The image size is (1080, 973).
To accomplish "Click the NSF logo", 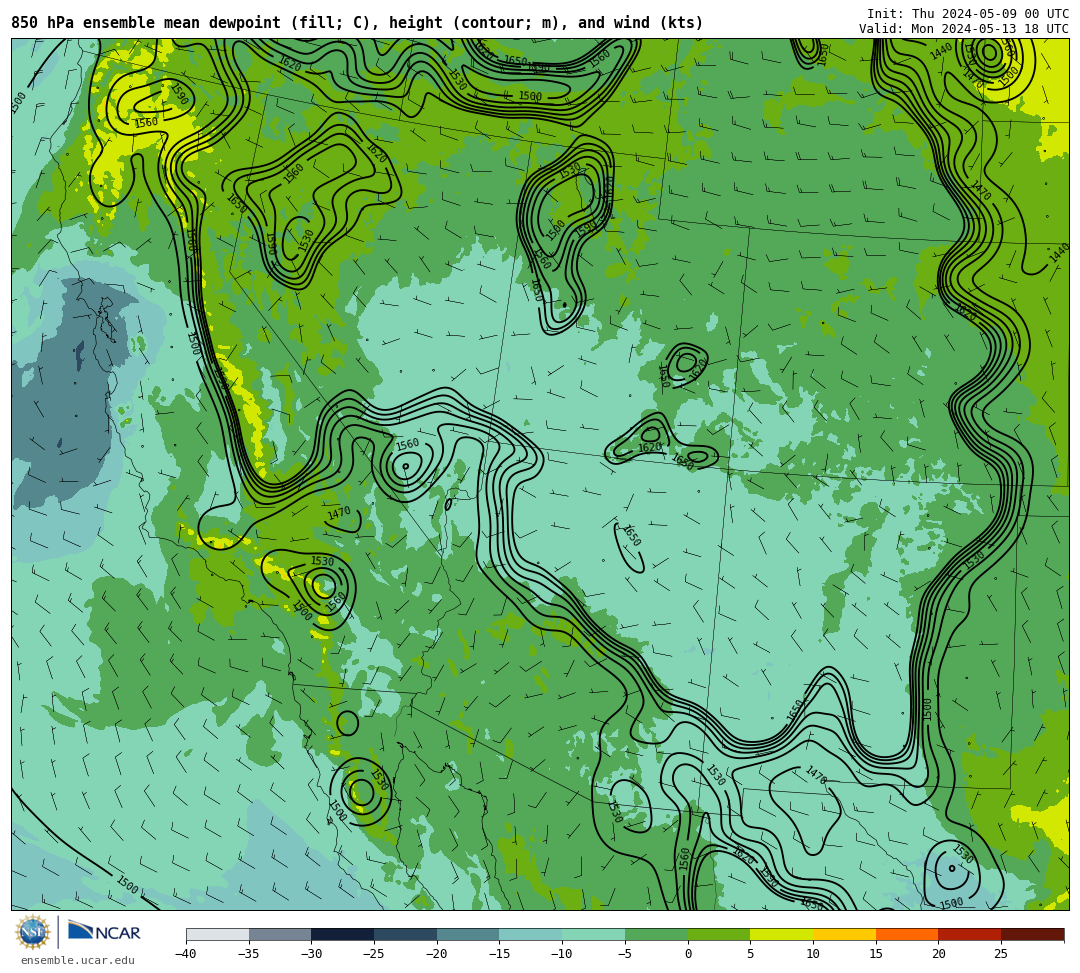I will coord(32,932).
